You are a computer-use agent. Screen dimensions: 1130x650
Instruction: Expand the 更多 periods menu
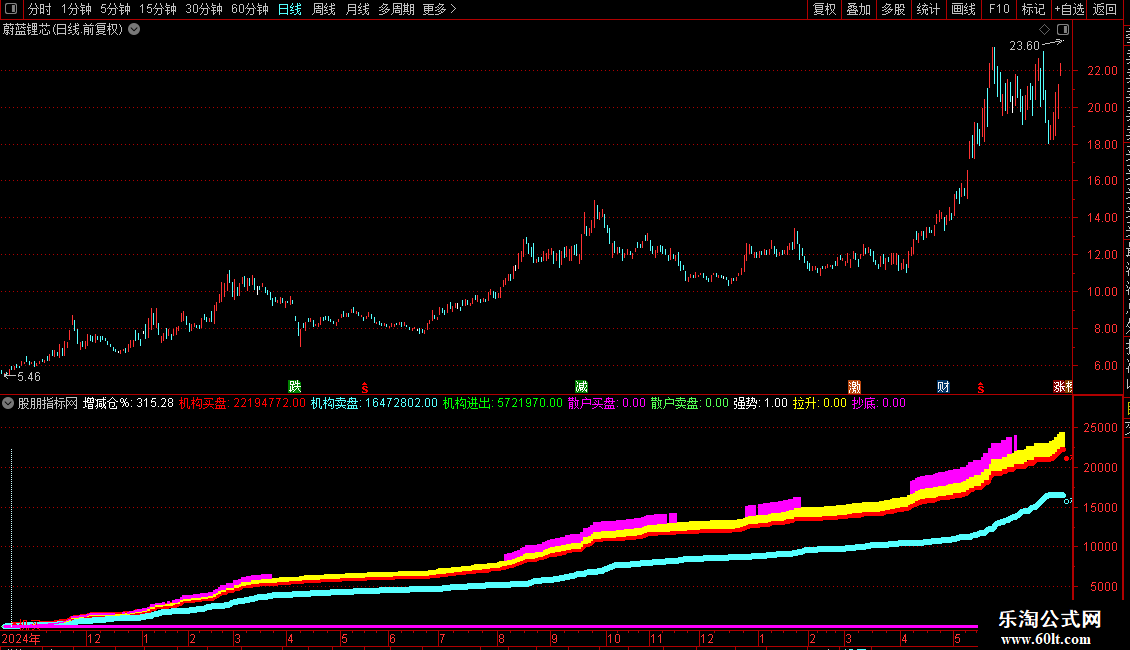pos(439,9)
